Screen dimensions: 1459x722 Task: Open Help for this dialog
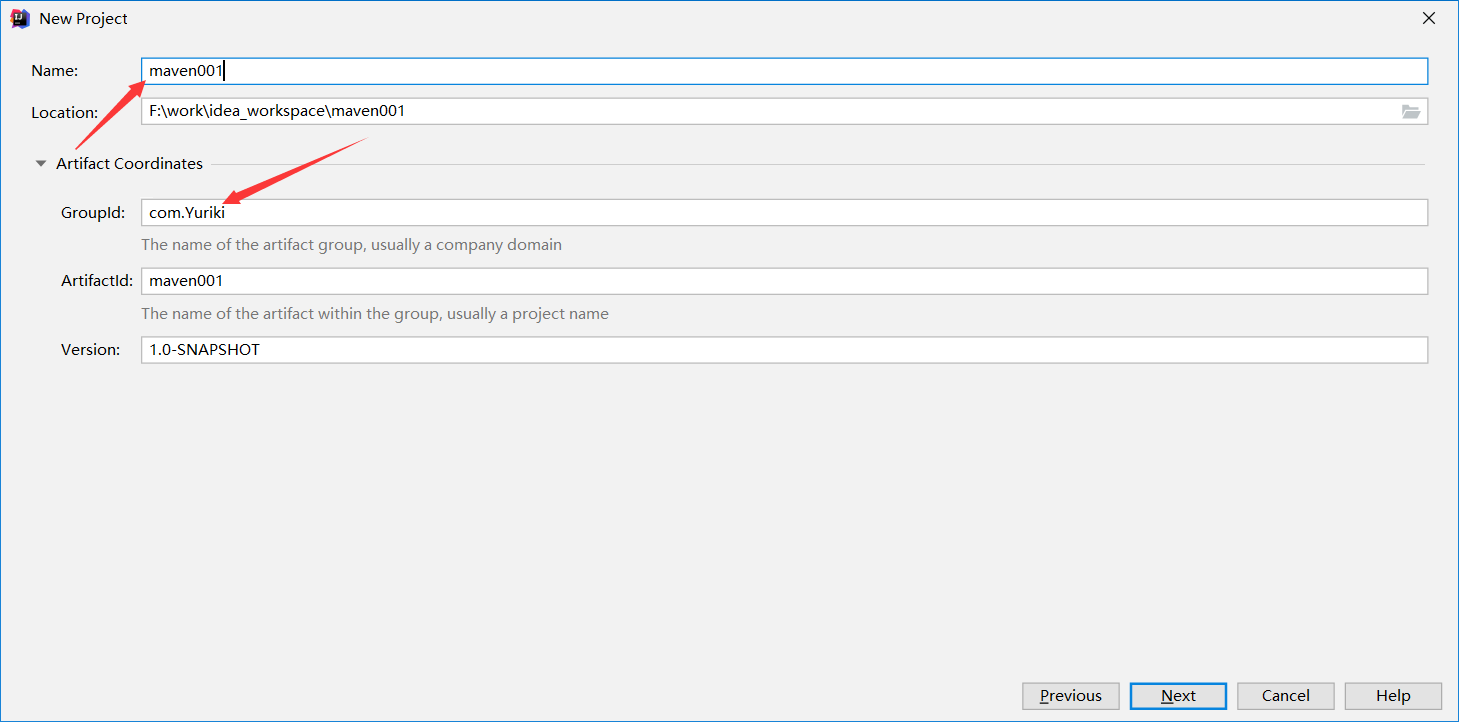(x=1392, y=696)
